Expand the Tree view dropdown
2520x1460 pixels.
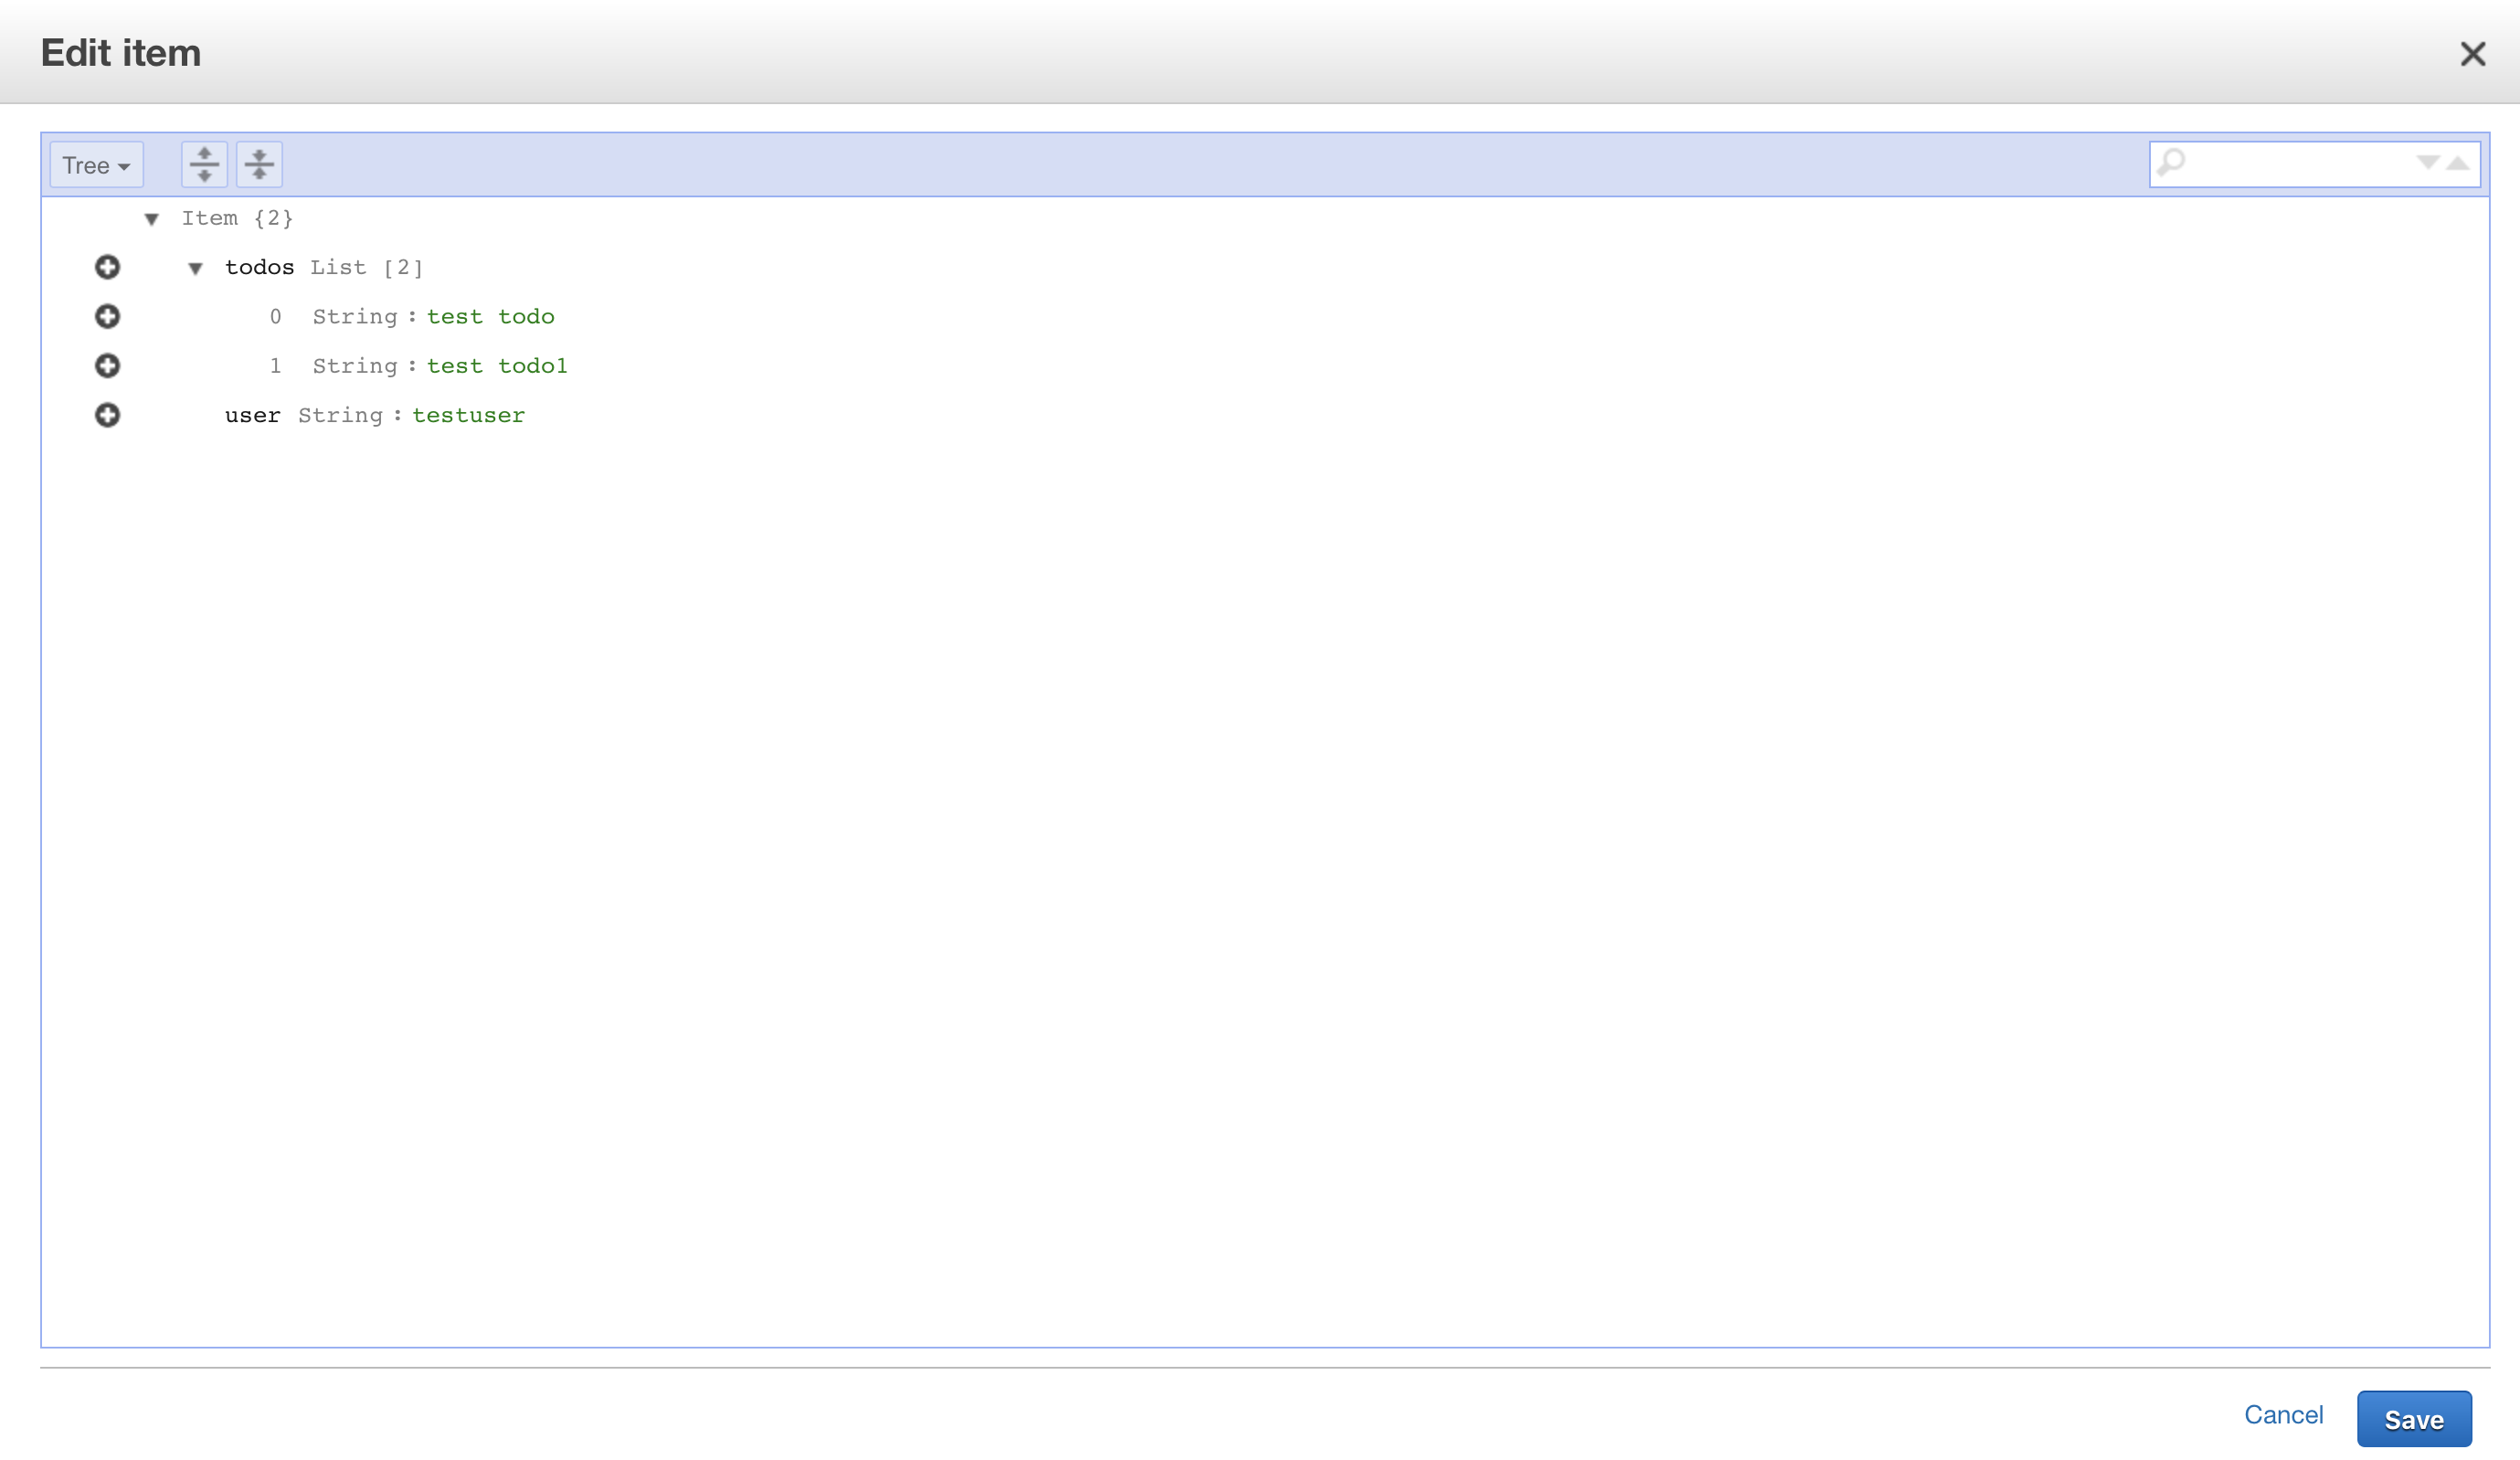tap(96, 165)
